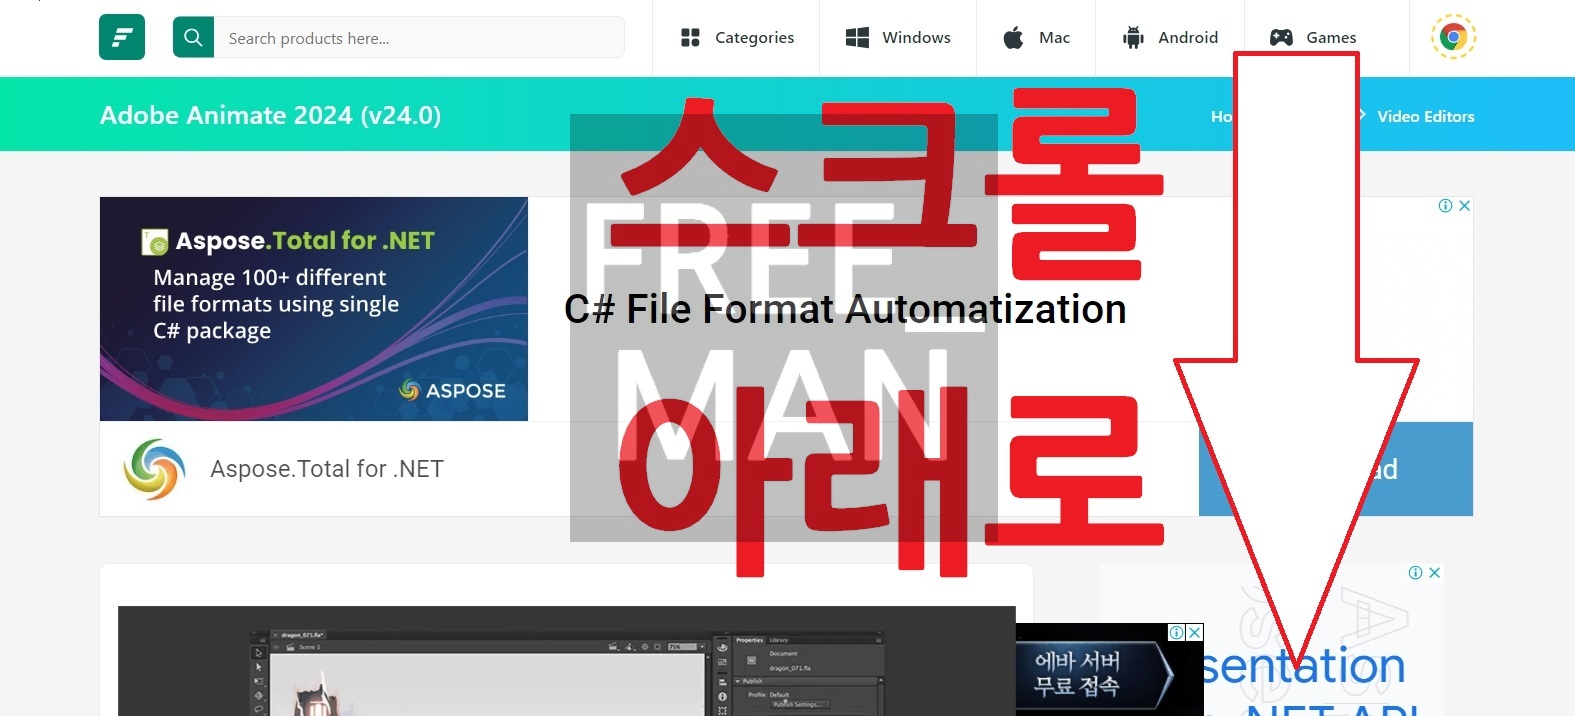Click the Games controller icon
This screenshot has height=716, width=1575.
[1281, 38]
